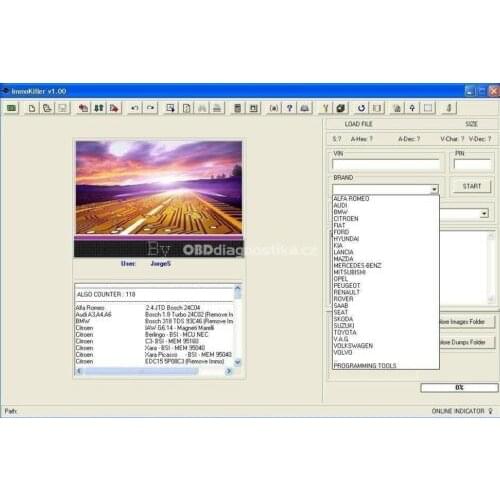The height and width of the screenshot is (500, 500).
Task: Click the circuit sunset splash image
Action: [x=159, y=187]
